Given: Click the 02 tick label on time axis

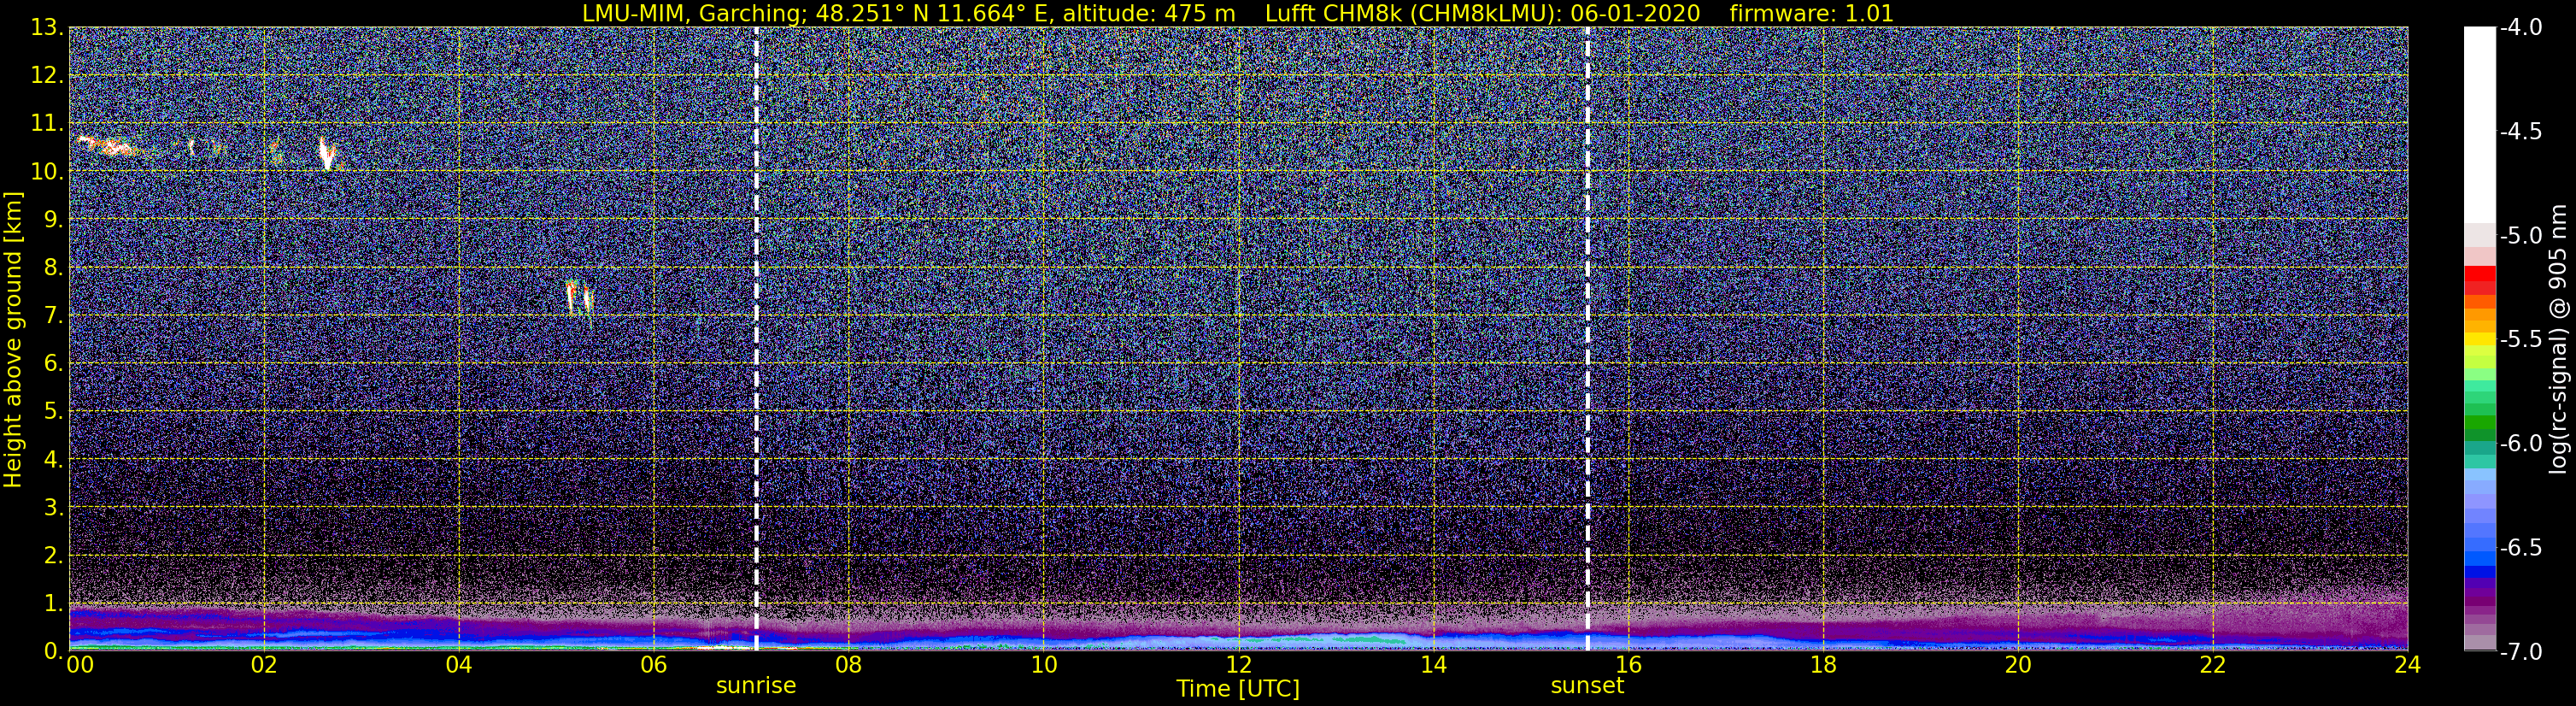Looking at the screenshot, I should pos(263,666).
